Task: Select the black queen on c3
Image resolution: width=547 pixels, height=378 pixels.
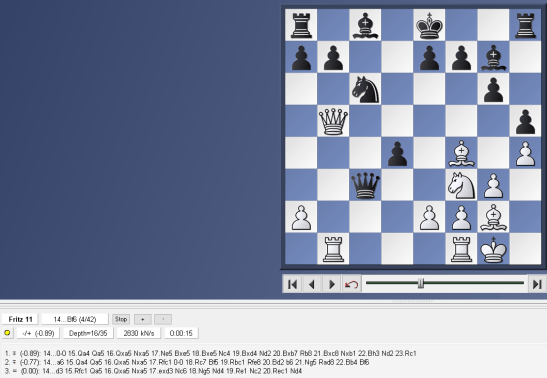Action: click(365, 185)
